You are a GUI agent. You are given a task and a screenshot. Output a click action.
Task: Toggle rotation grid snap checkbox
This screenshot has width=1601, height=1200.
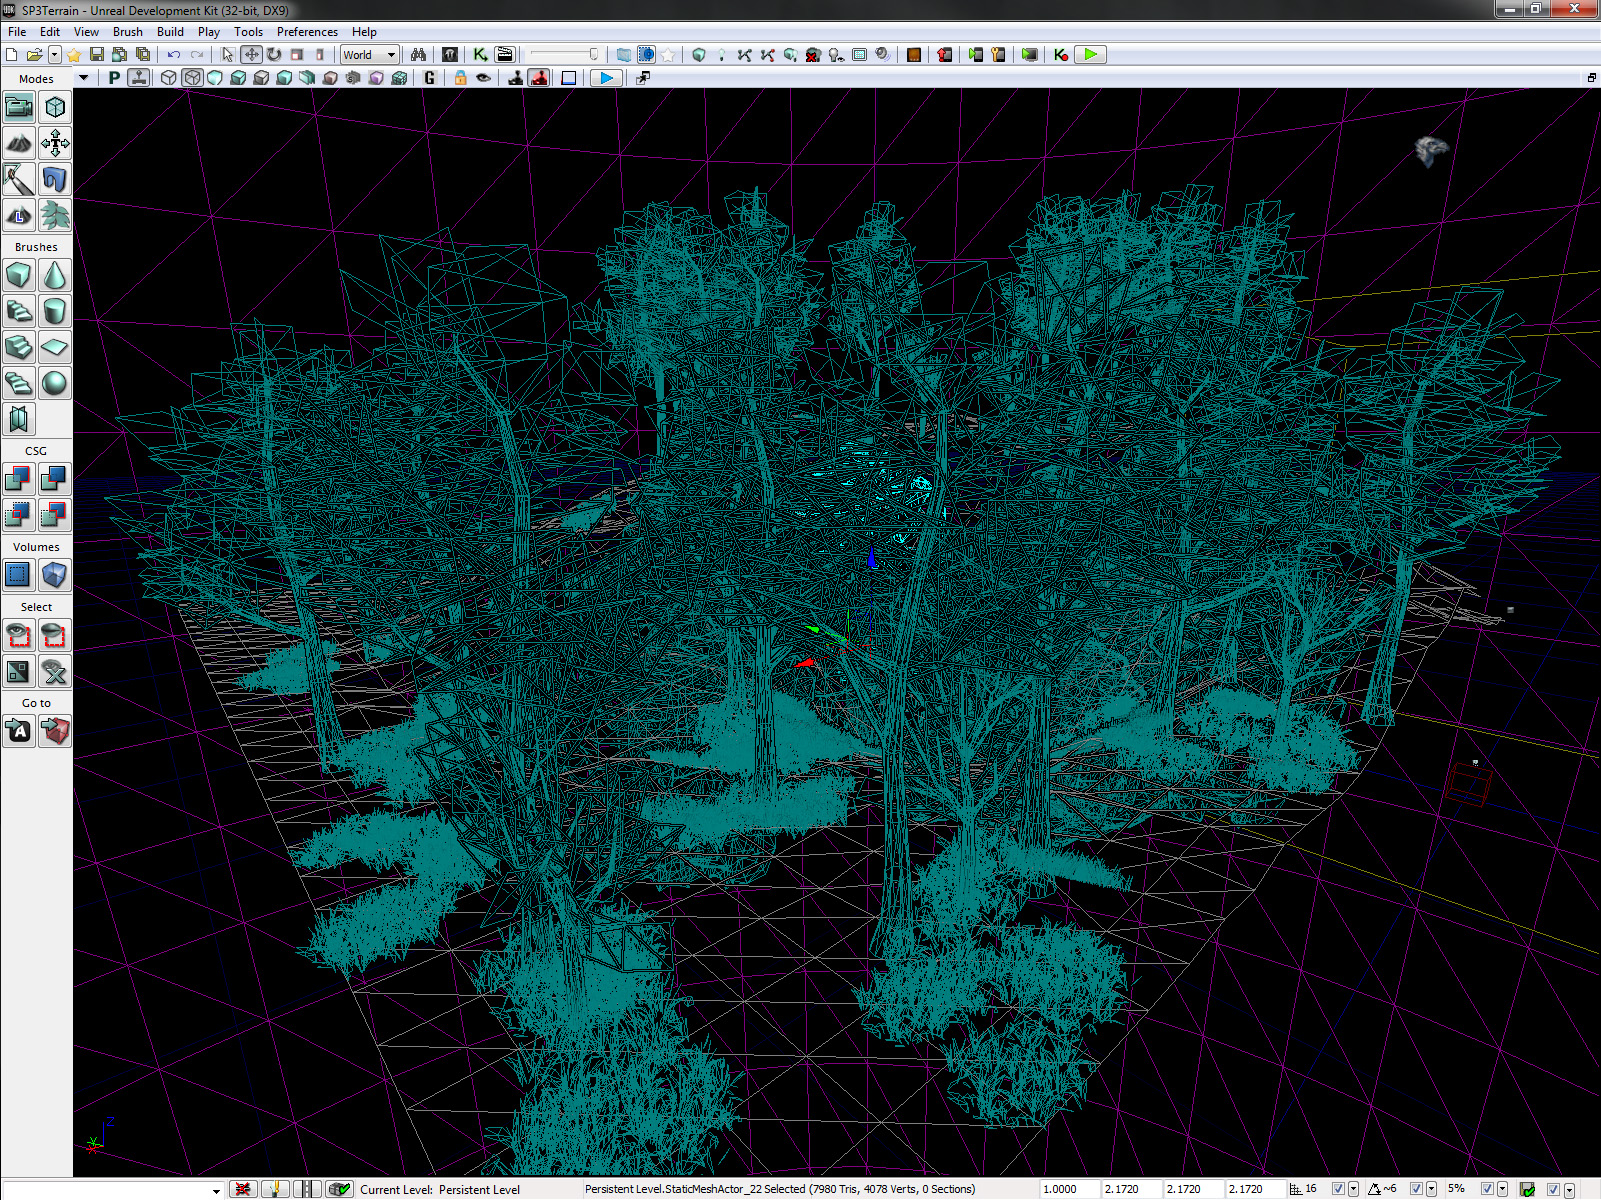[1416, 1189]
